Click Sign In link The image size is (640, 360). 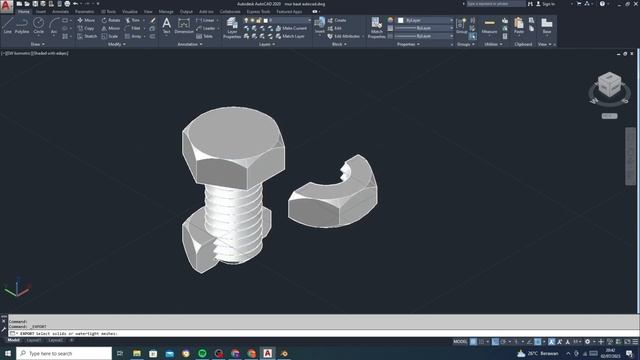click(546, 4)
